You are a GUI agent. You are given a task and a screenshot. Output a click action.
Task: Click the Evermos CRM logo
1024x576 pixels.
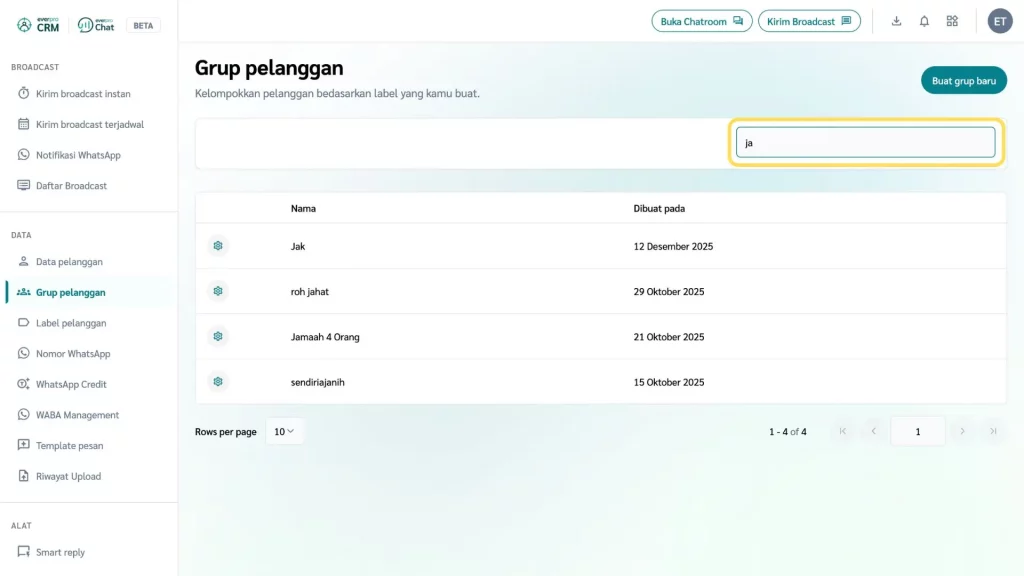(x=39, y=25)
